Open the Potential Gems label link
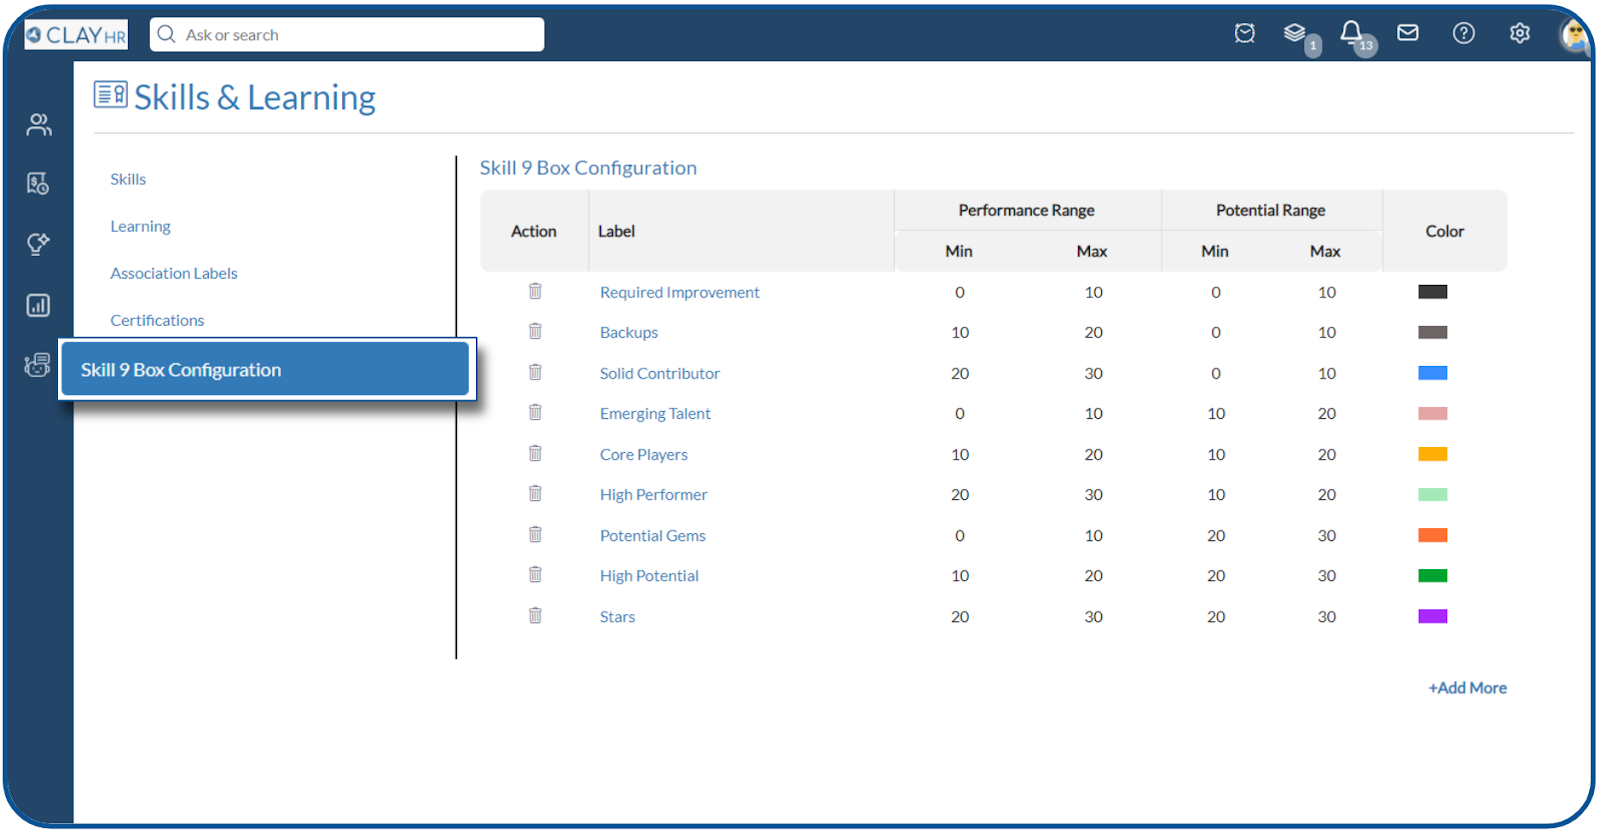 tap(653, 535)
